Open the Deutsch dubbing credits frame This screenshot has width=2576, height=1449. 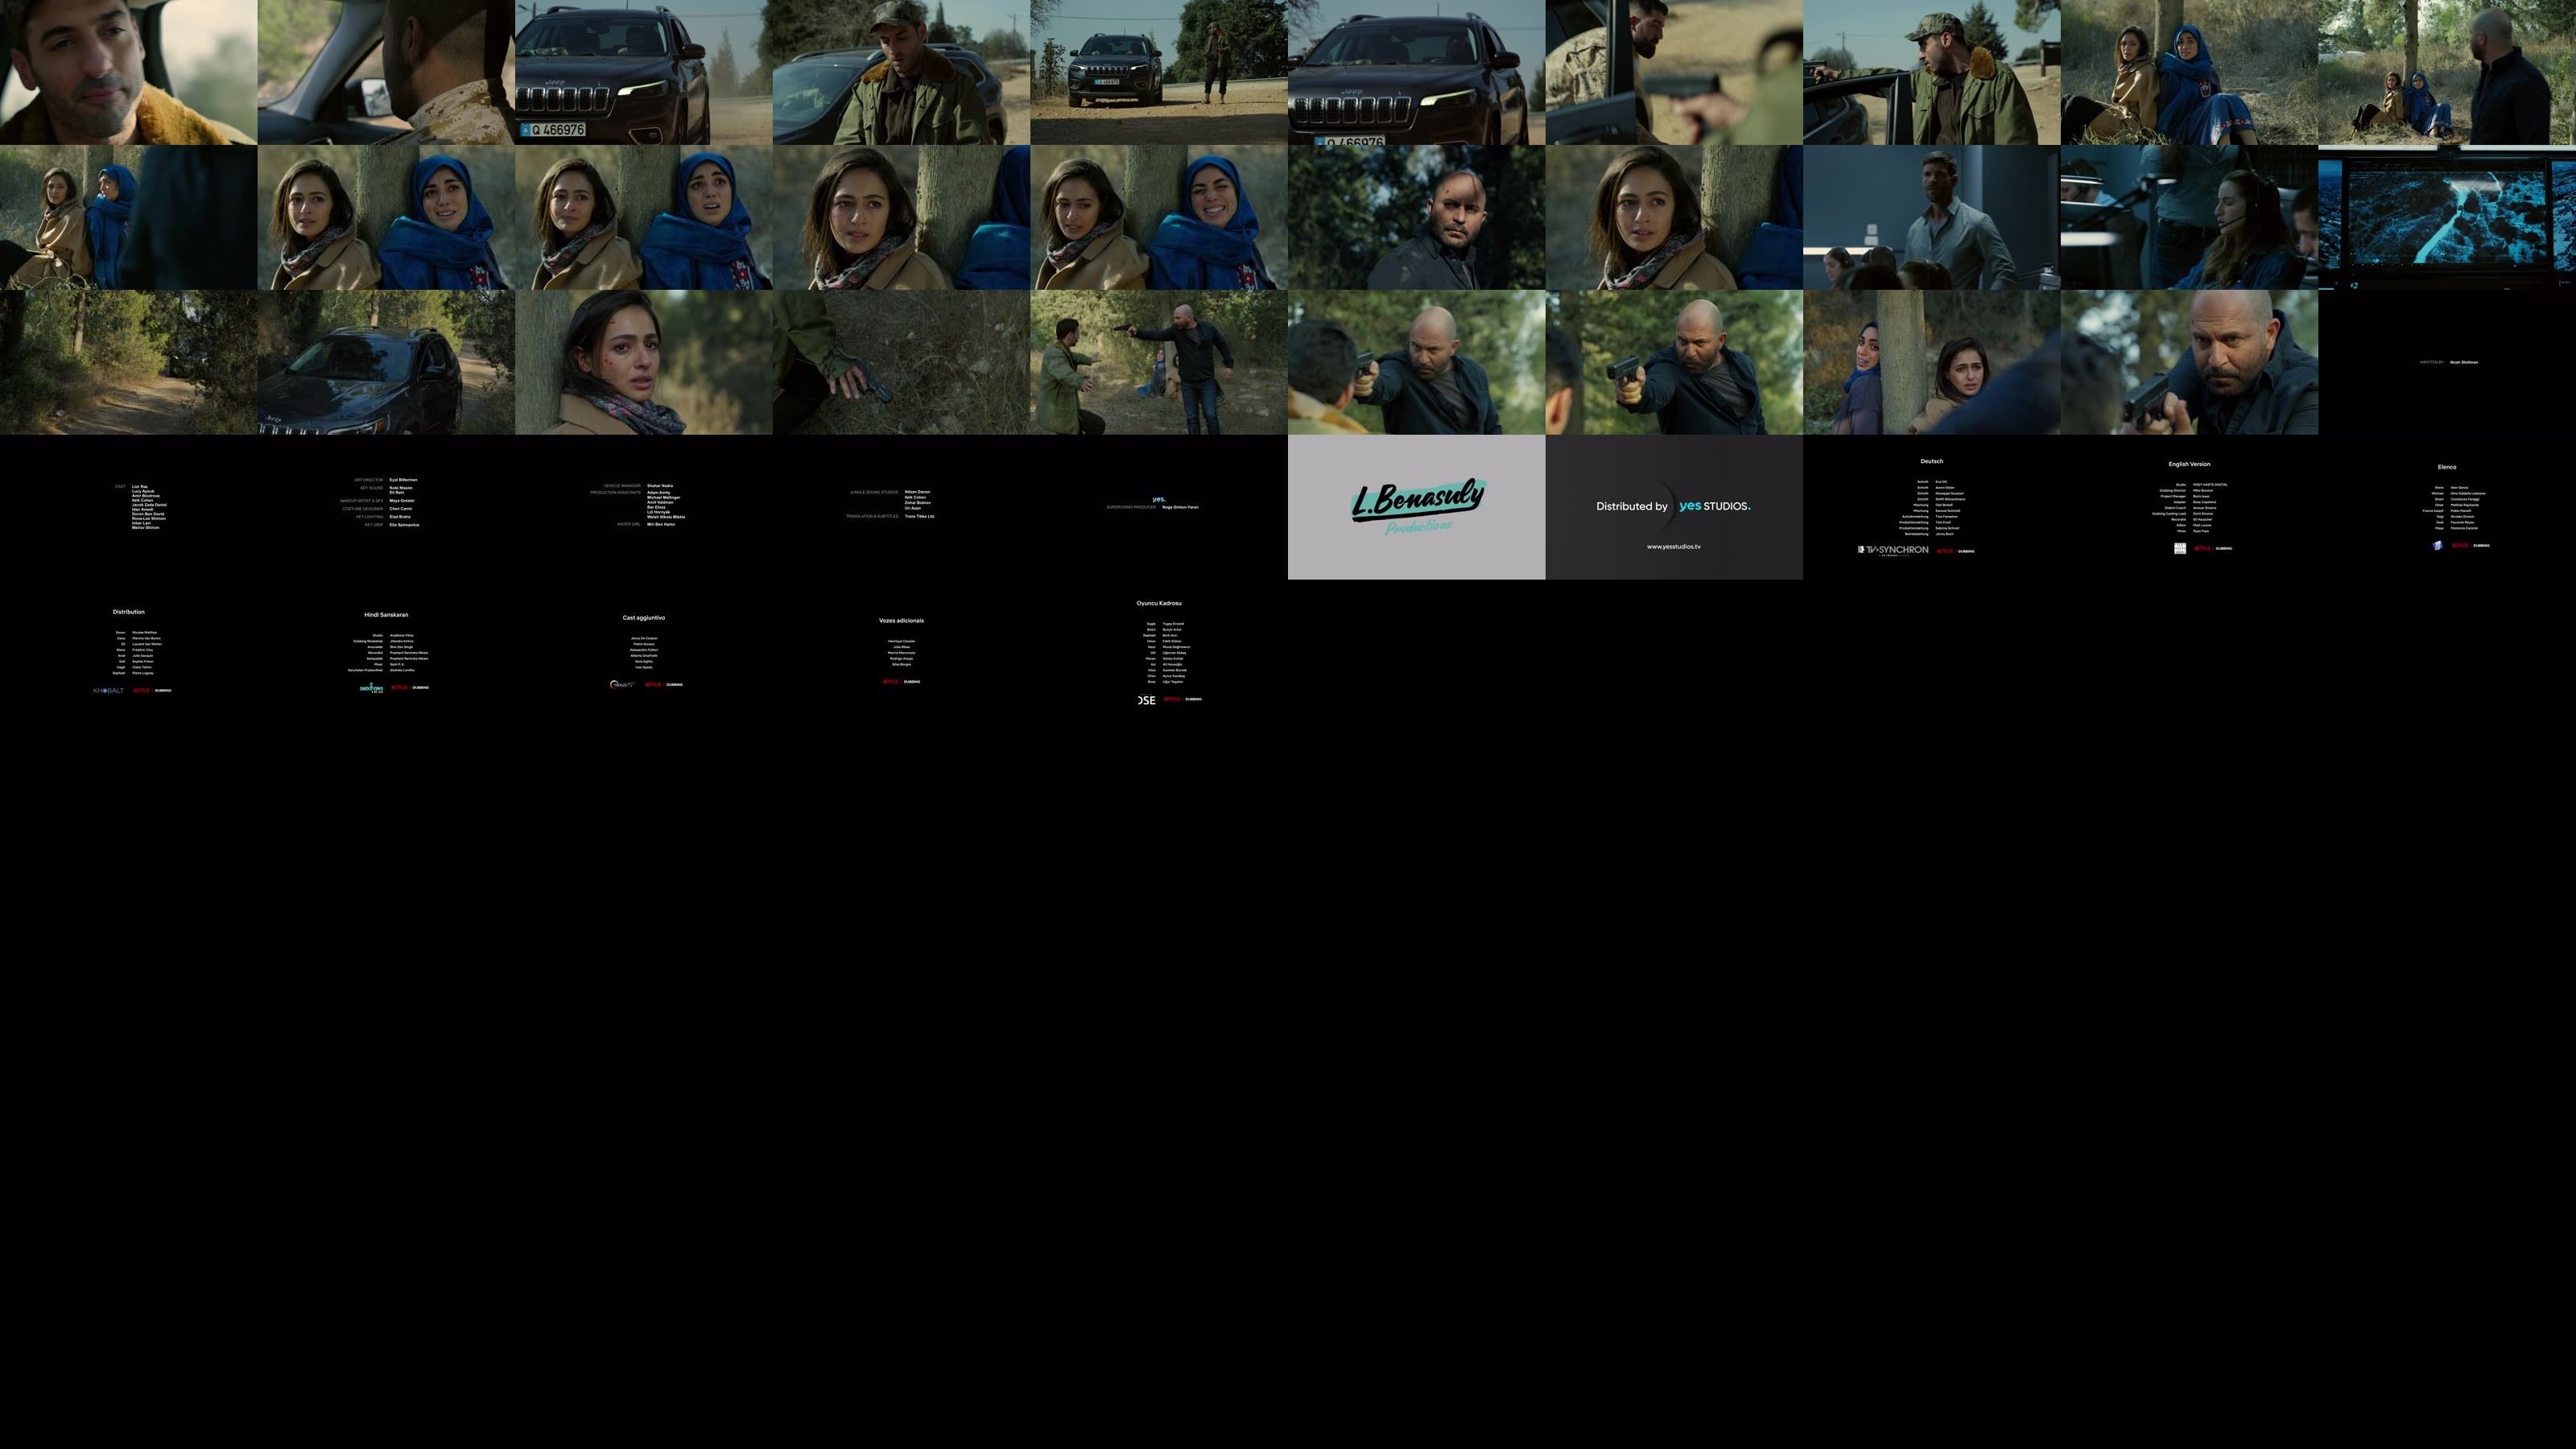(x=1931, y=507)
